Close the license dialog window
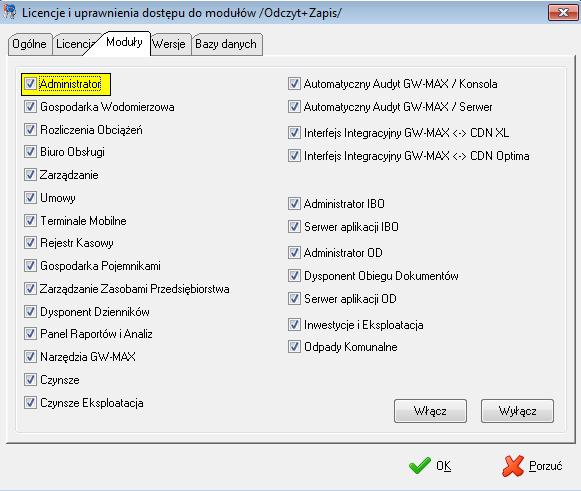Viewport: 581px width, 491px height. click(x=563, y=13)
